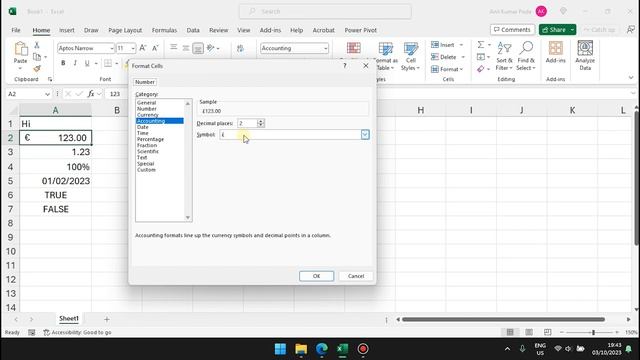The height and width of the screenshot is (360, 640).
Task: Open File Explorer from the taskbar
Action: [x=301, y=349]
